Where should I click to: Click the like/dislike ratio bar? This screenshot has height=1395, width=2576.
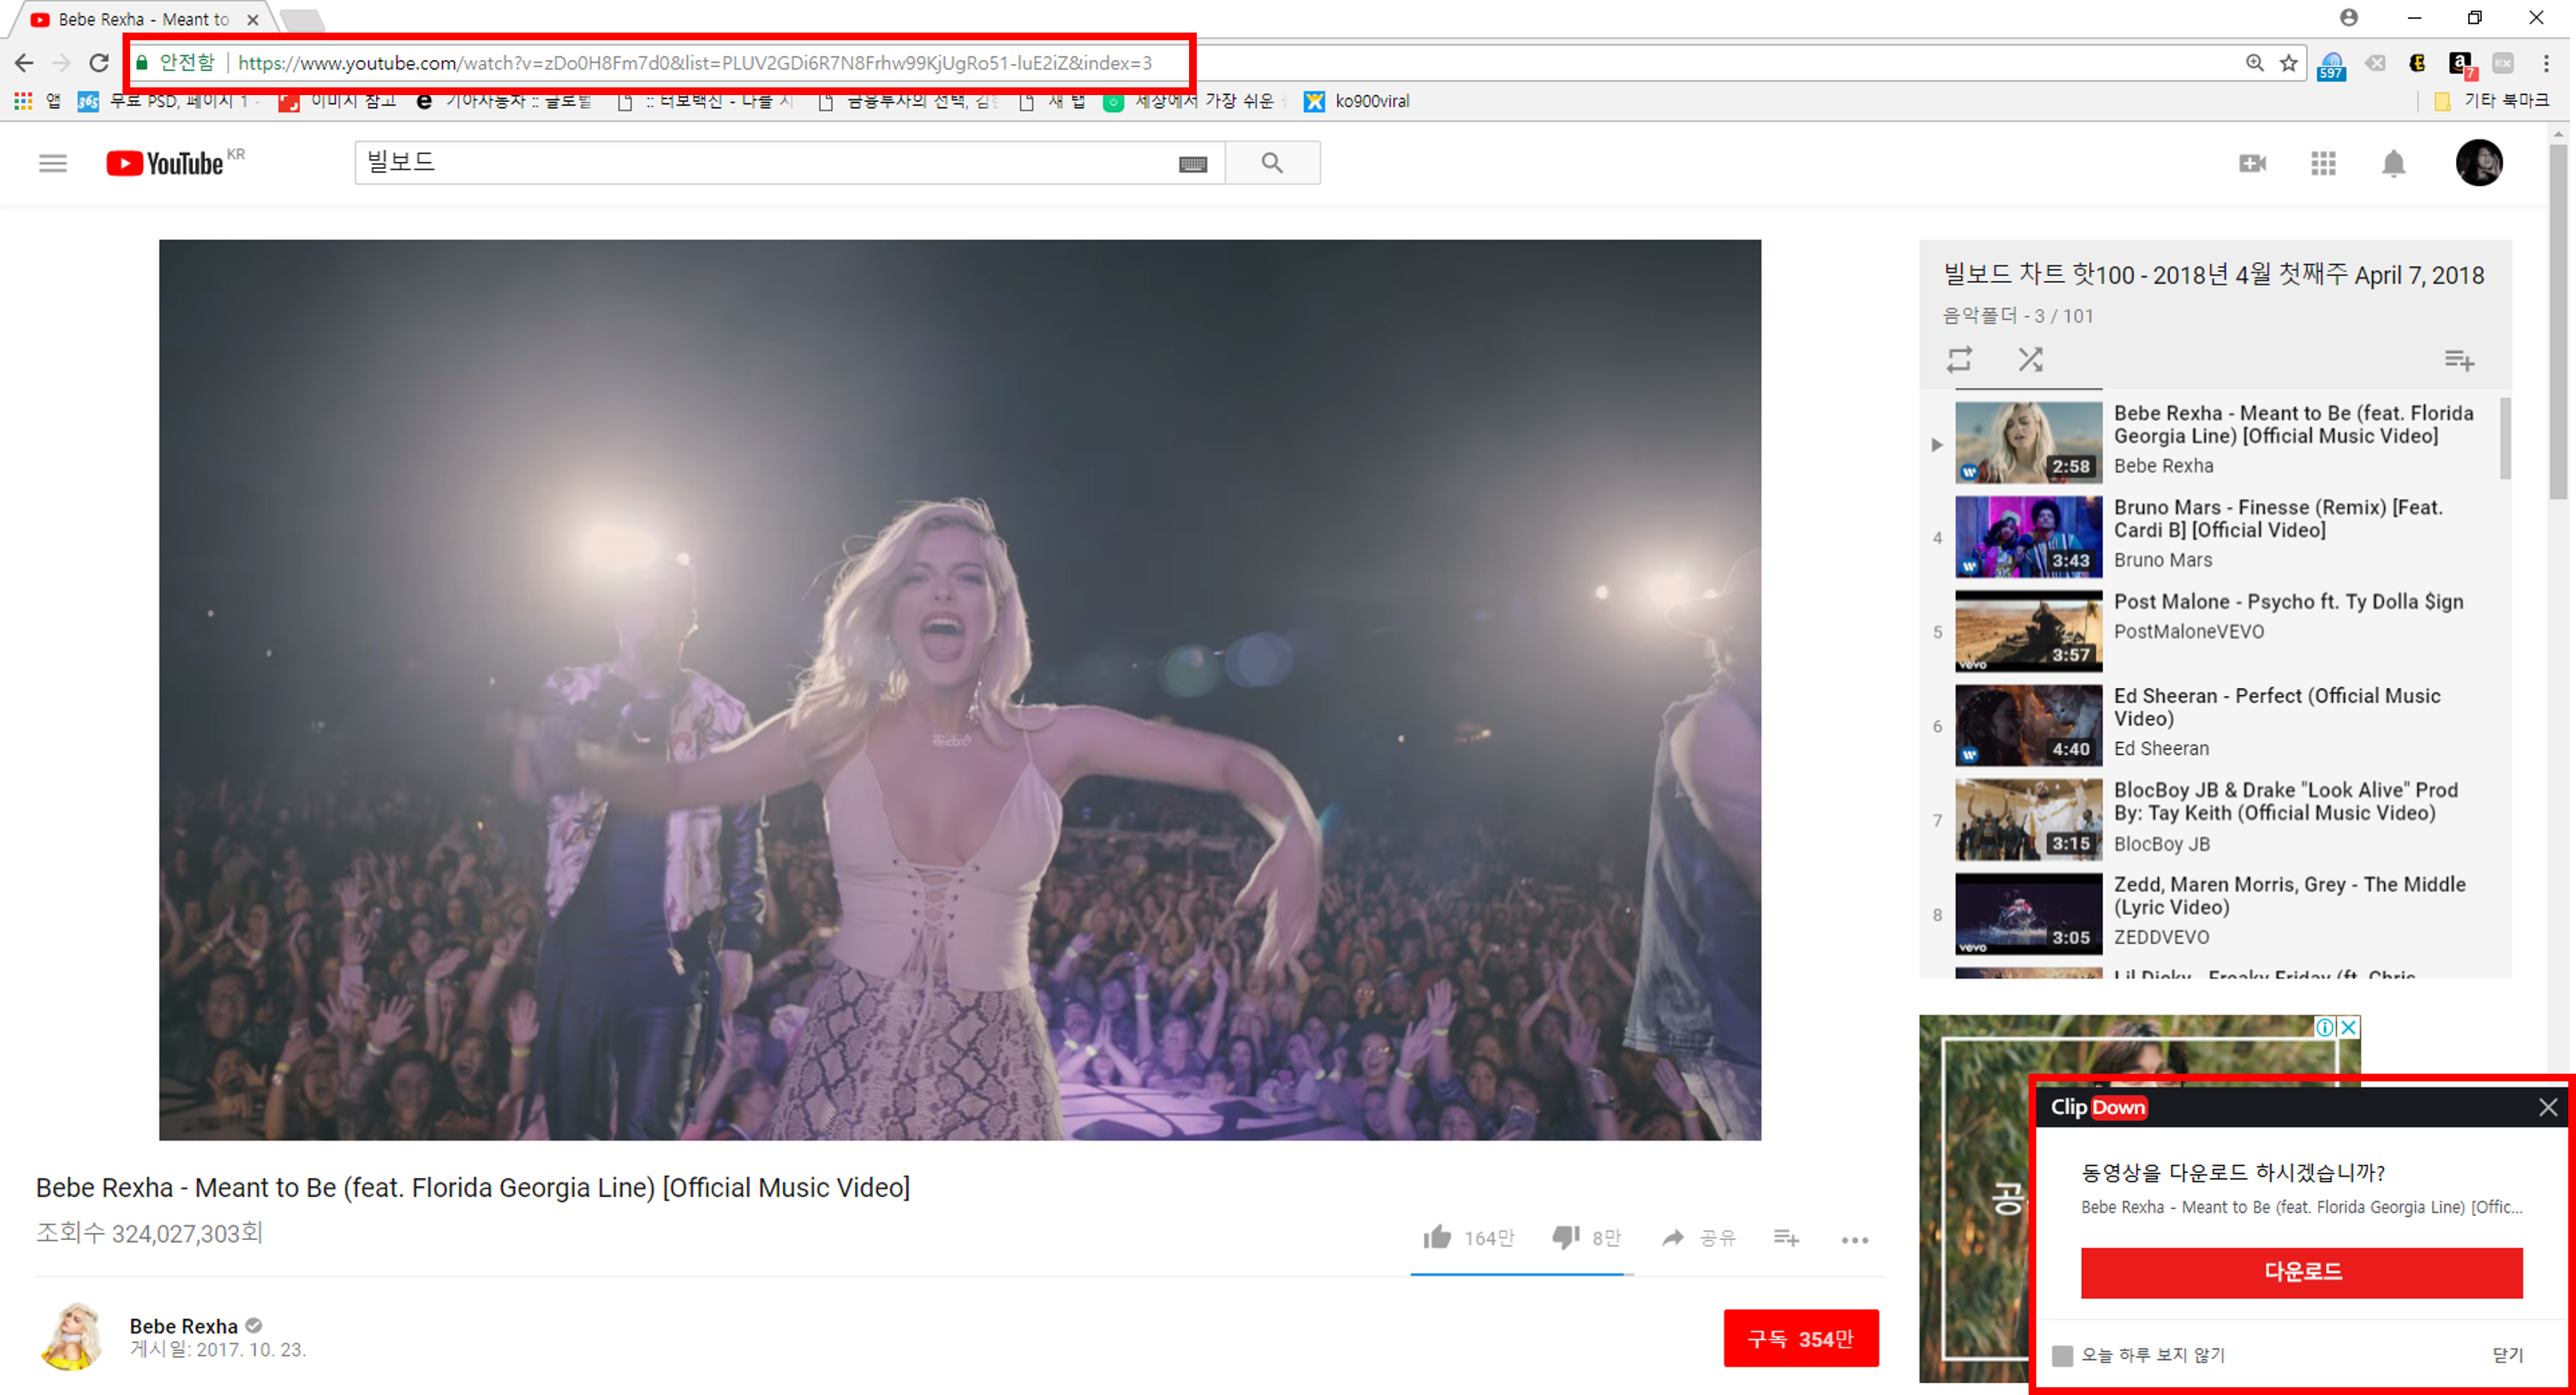1521,1274
